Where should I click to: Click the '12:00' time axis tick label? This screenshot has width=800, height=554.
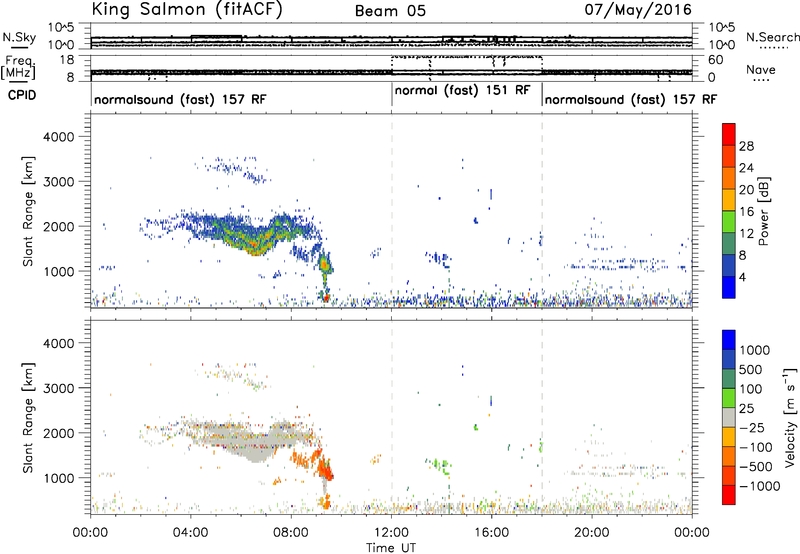point(391,533)
